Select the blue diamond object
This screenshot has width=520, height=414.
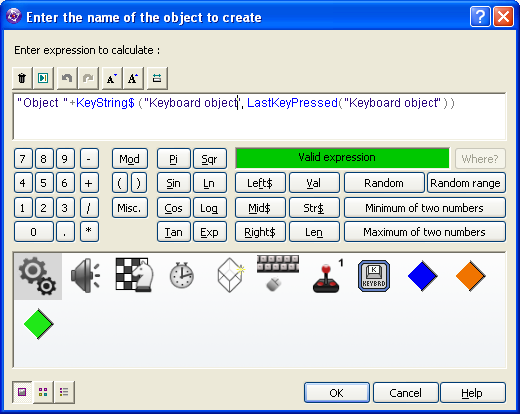pos(422,276)
